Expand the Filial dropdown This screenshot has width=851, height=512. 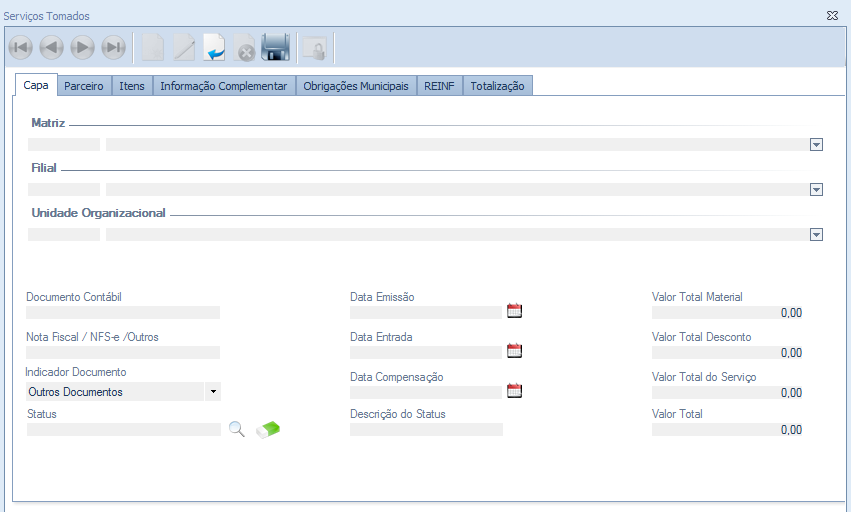tap(816, 190)
